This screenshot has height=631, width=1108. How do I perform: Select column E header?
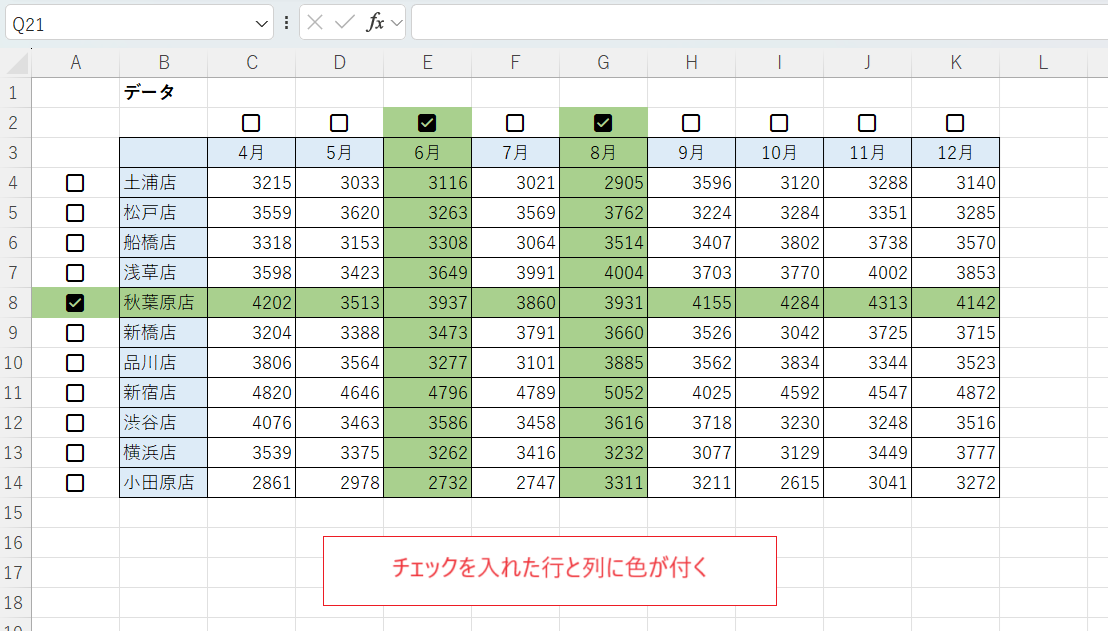pyautogui.click(x=428, y=63)
